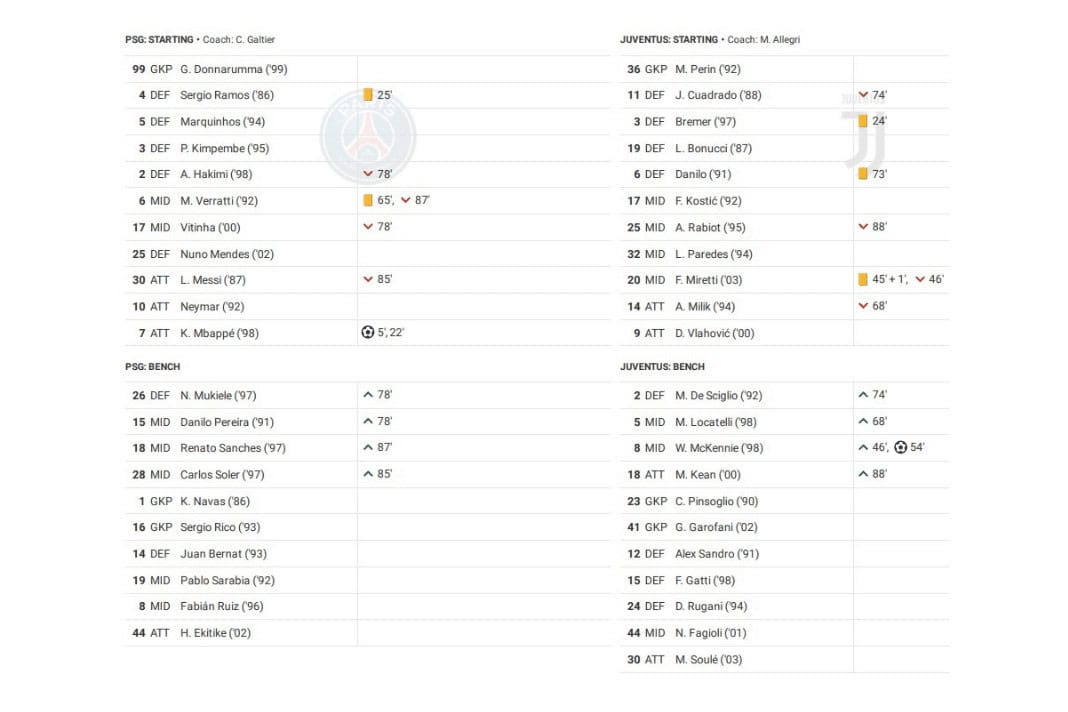
Task: Click Sergio Ramos yellow card icon
Action: pyautogui.click(x=368, y=95)
